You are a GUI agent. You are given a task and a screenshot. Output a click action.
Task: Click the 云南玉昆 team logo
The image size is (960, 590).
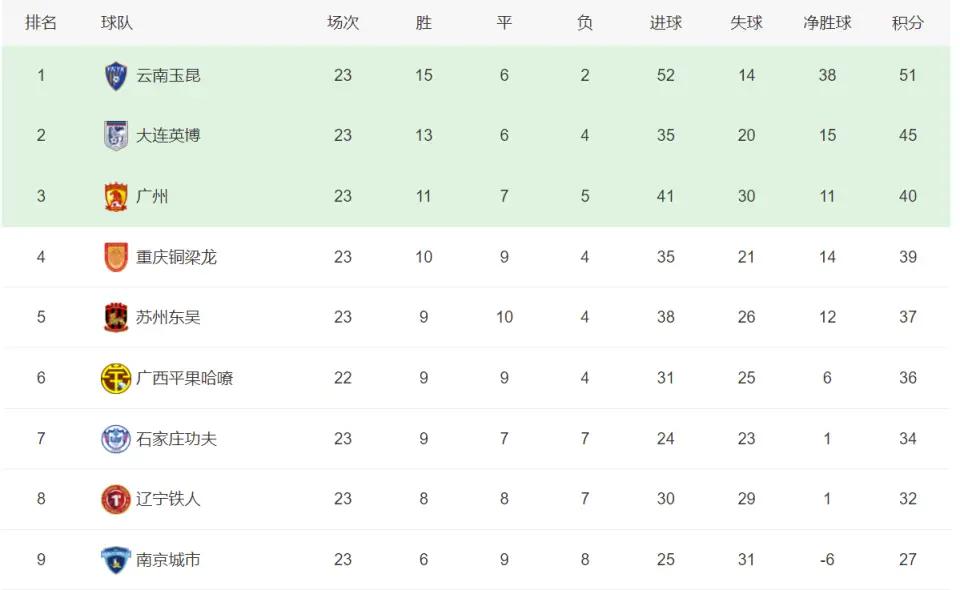point(116,76)
